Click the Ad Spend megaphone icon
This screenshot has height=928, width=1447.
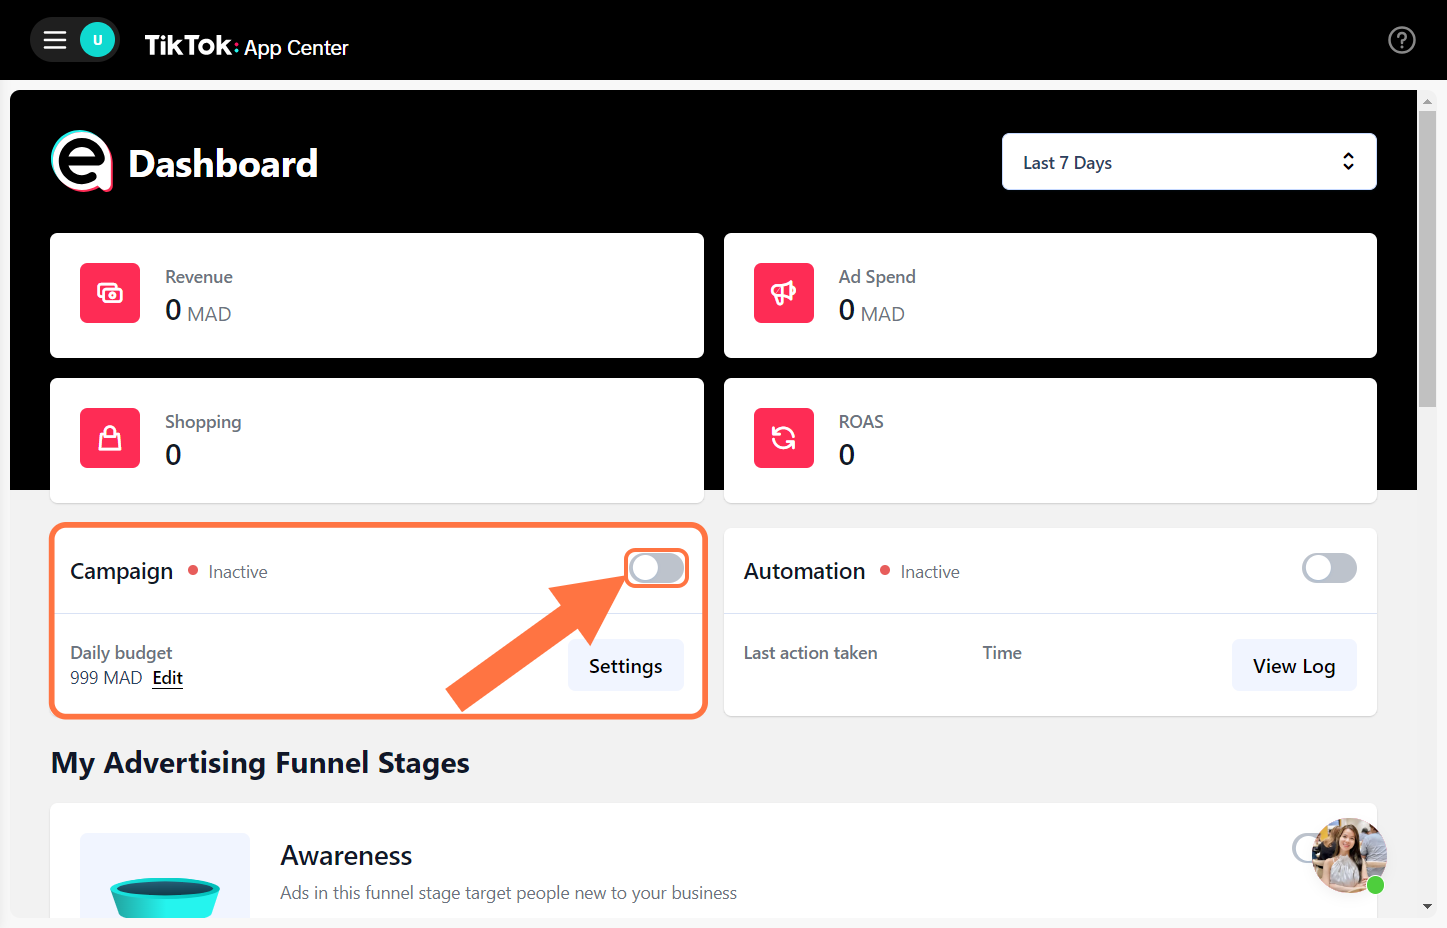pos(784,293)
